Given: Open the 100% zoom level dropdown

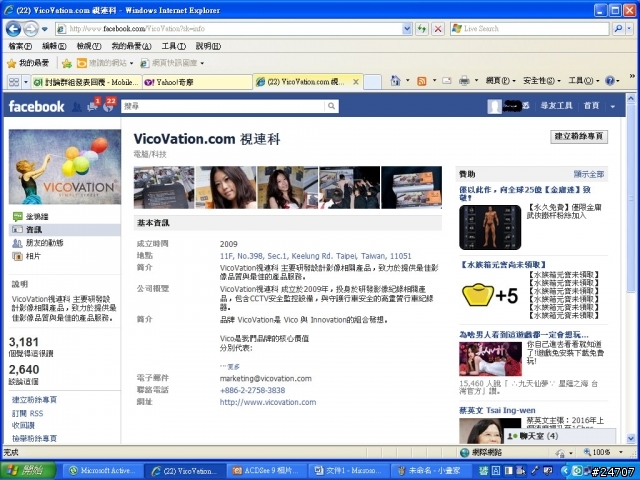Looking at the screenshot, I should tap(621, 452).
